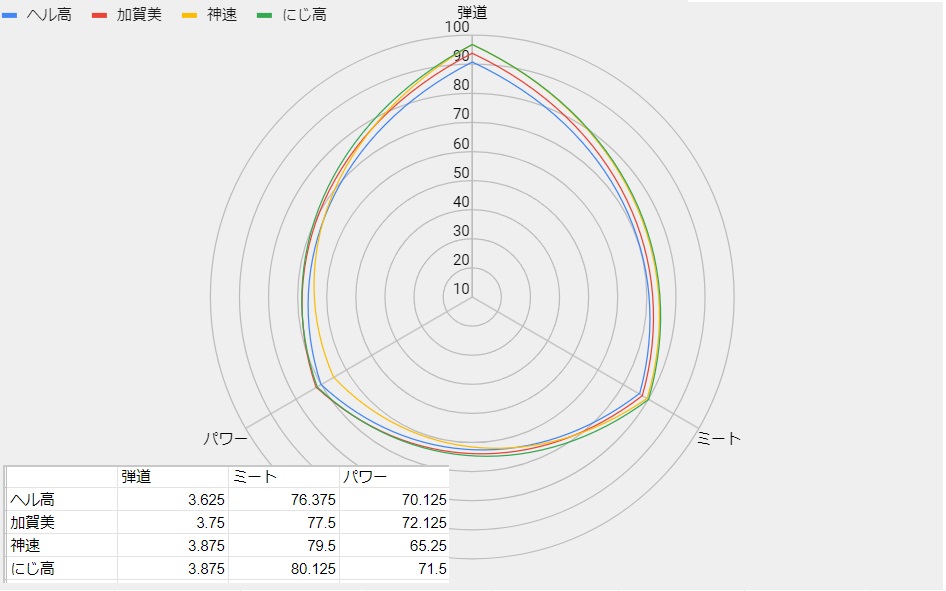Select the 神速 legend label text
The width and height of the screenshot is (946, 591).
[221, 15]
